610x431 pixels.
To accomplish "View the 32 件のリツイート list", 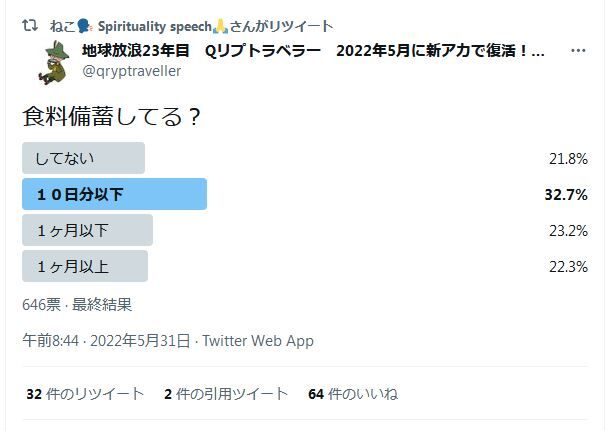I will pyautogui.click(x=85, y=394).
